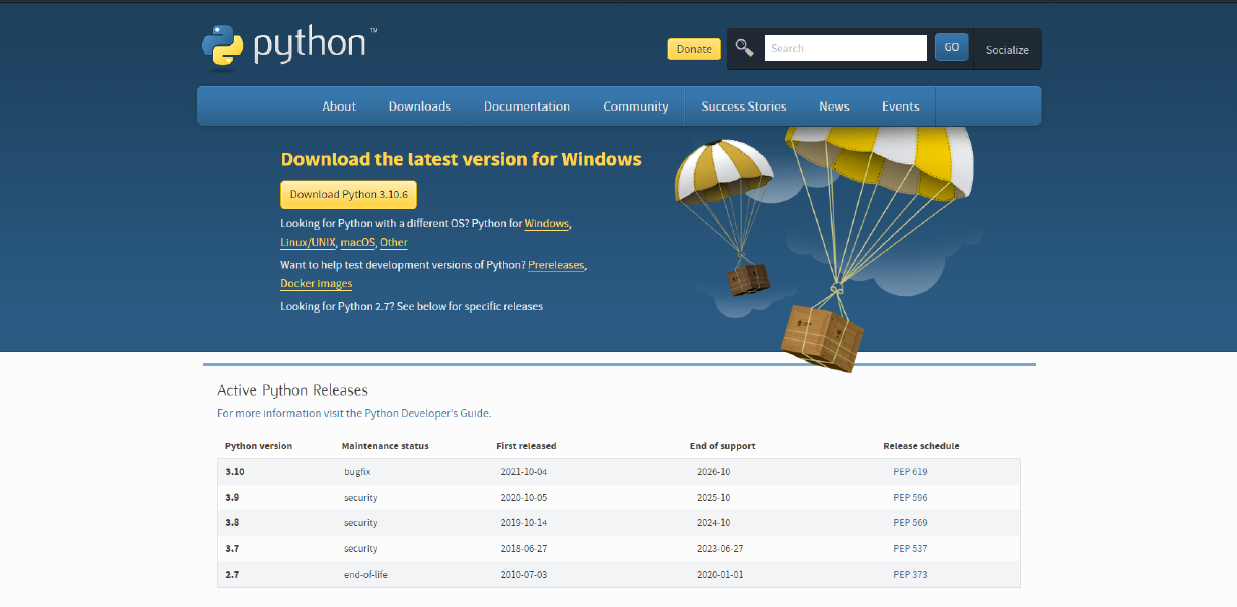Click the End of support column header
The image size is (1237, 607).
pos(722,446)
